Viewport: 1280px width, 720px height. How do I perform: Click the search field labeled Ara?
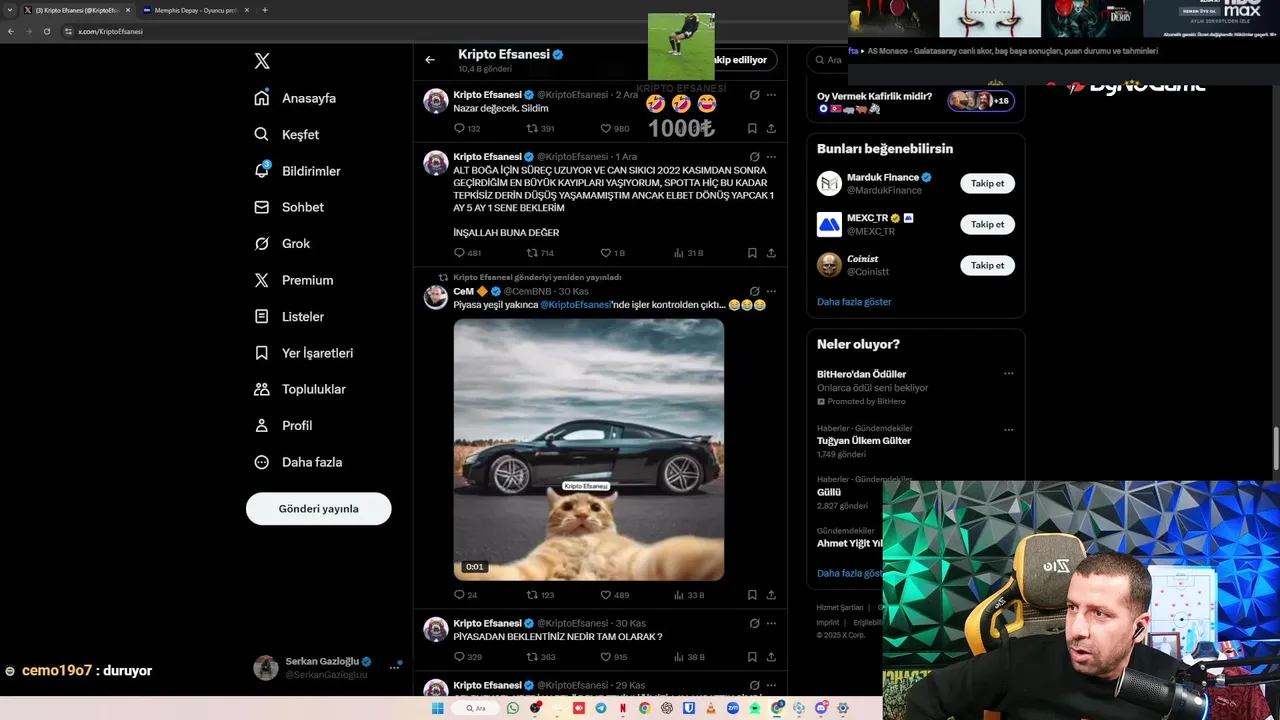[828, 60]
